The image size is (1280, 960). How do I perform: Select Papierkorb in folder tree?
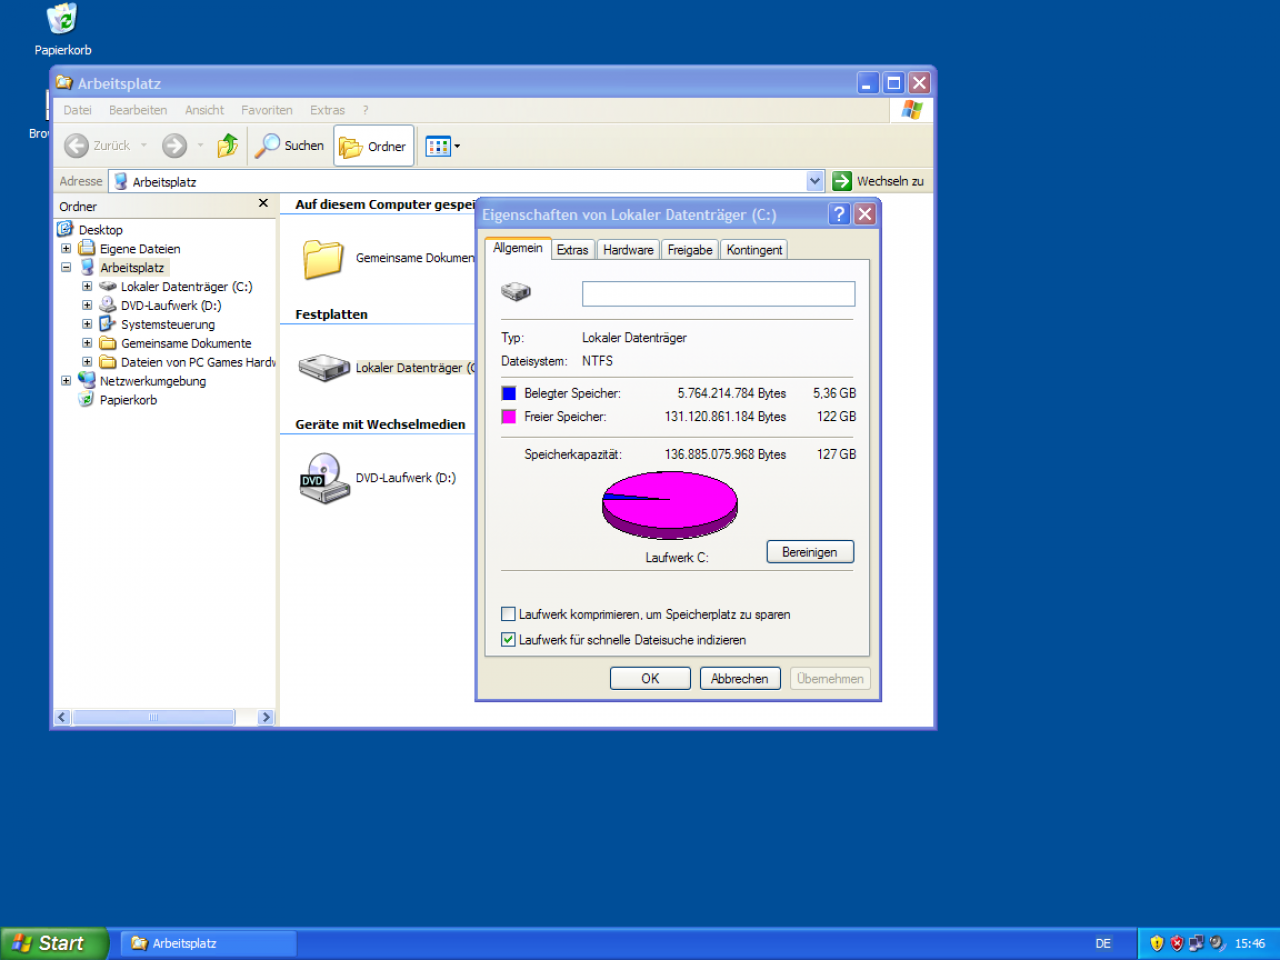[x=128, y=400]
